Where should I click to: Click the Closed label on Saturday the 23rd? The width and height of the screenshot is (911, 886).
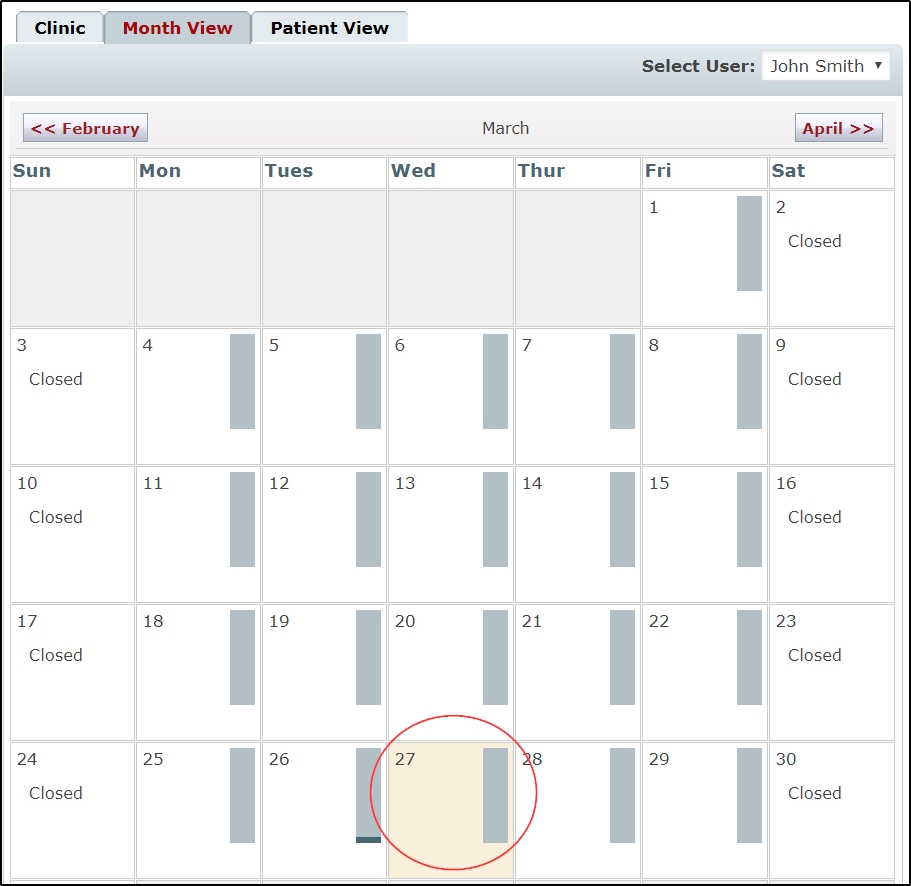[x=815, y=655]
